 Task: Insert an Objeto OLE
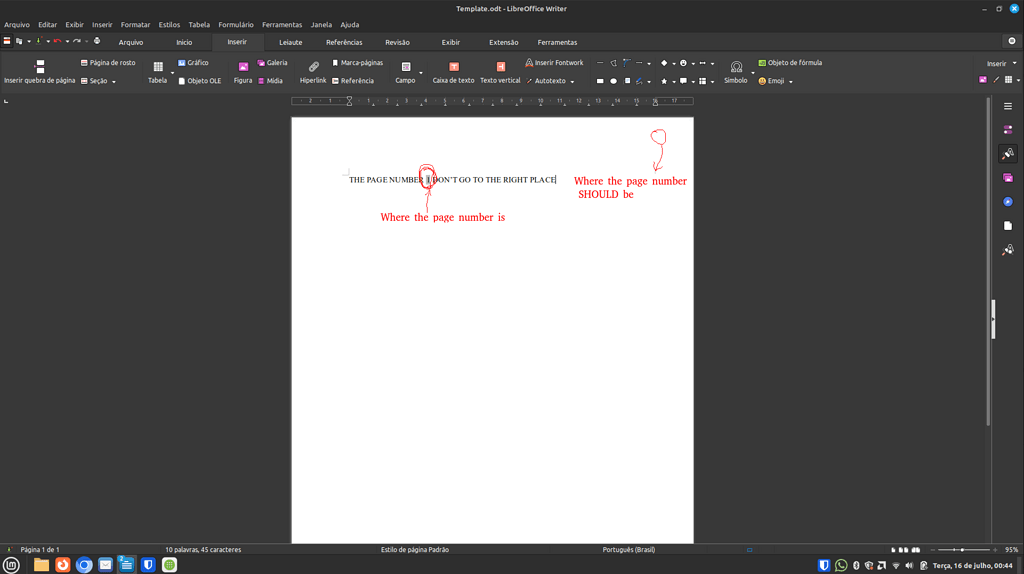pos(200,81)
